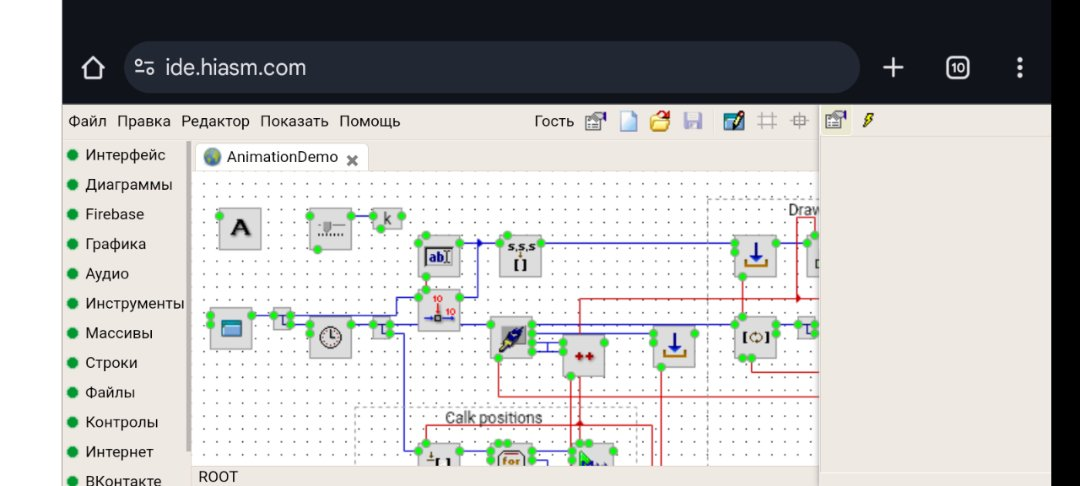Select the hub element between window and timer
Image resolution: width=1080 pixels, height=486 pixels.
(x=282, y=319)
